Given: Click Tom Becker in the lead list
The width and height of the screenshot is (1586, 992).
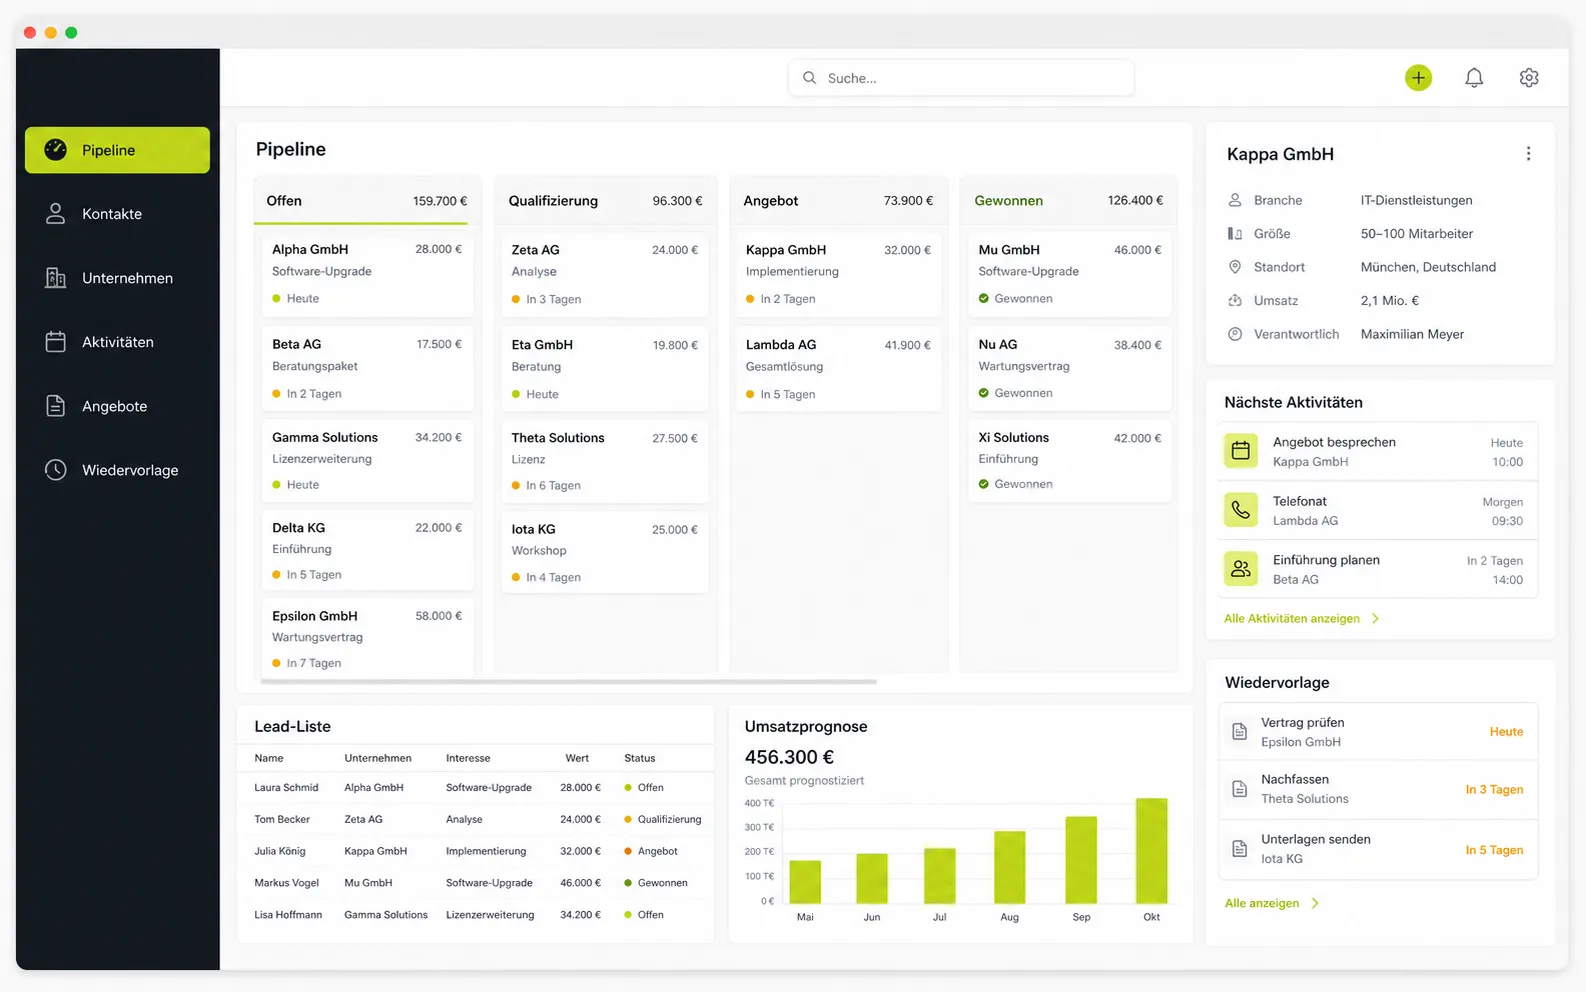Looking at the screenshot, I should tap(282, 819).
